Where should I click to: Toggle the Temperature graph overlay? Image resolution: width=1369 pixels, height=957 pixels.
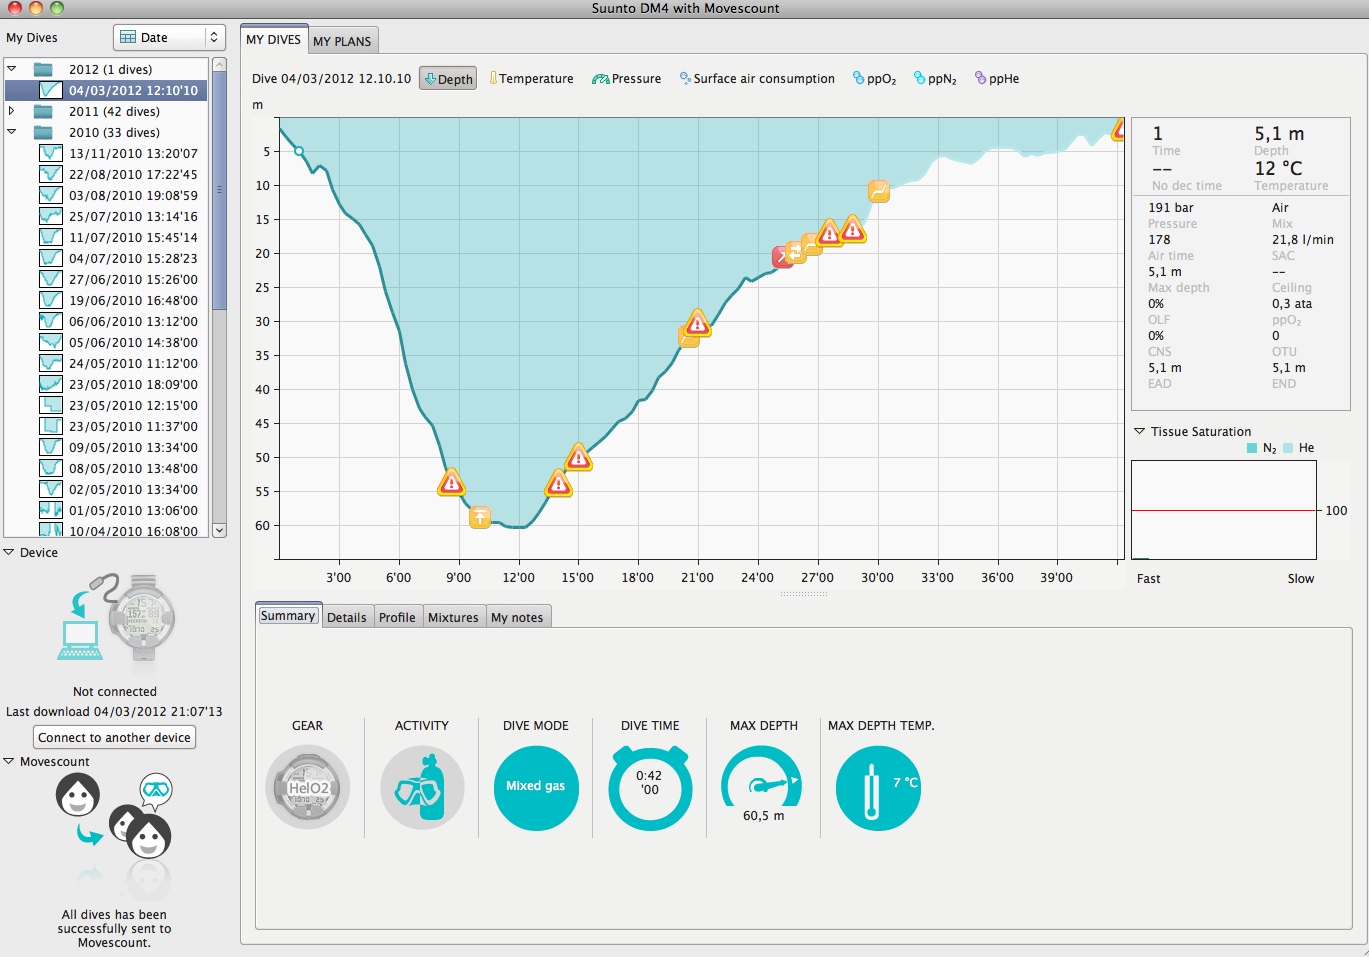[531, 79]
